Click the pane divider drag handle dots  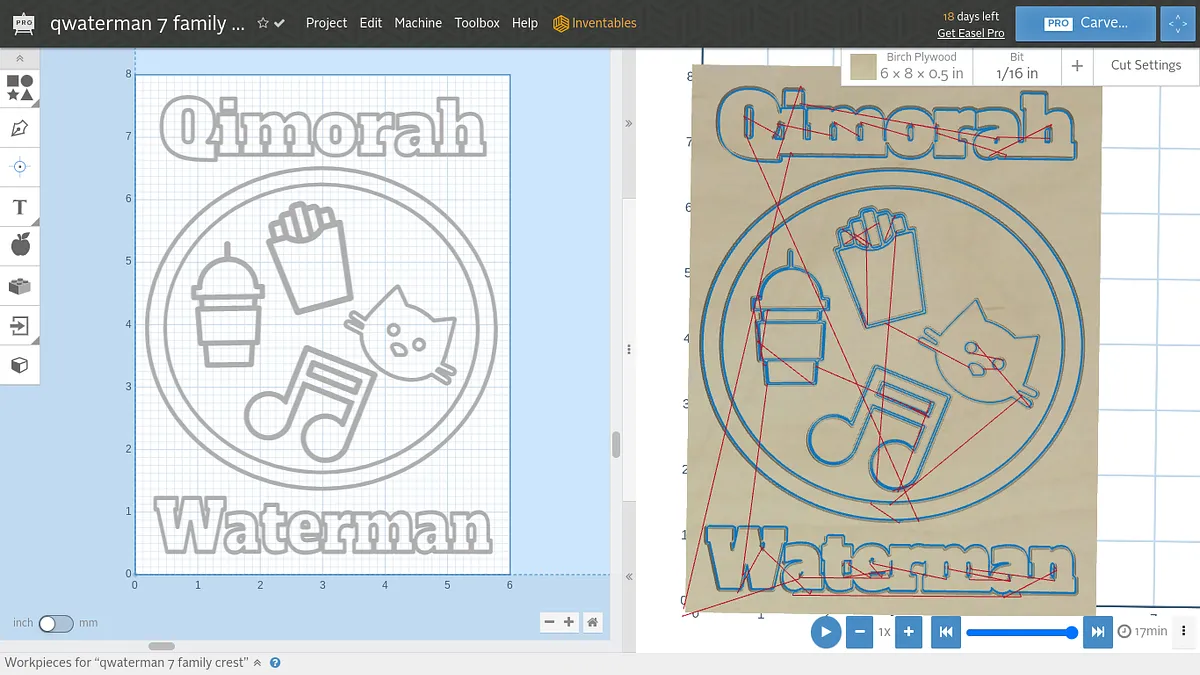tap(629, 350)
